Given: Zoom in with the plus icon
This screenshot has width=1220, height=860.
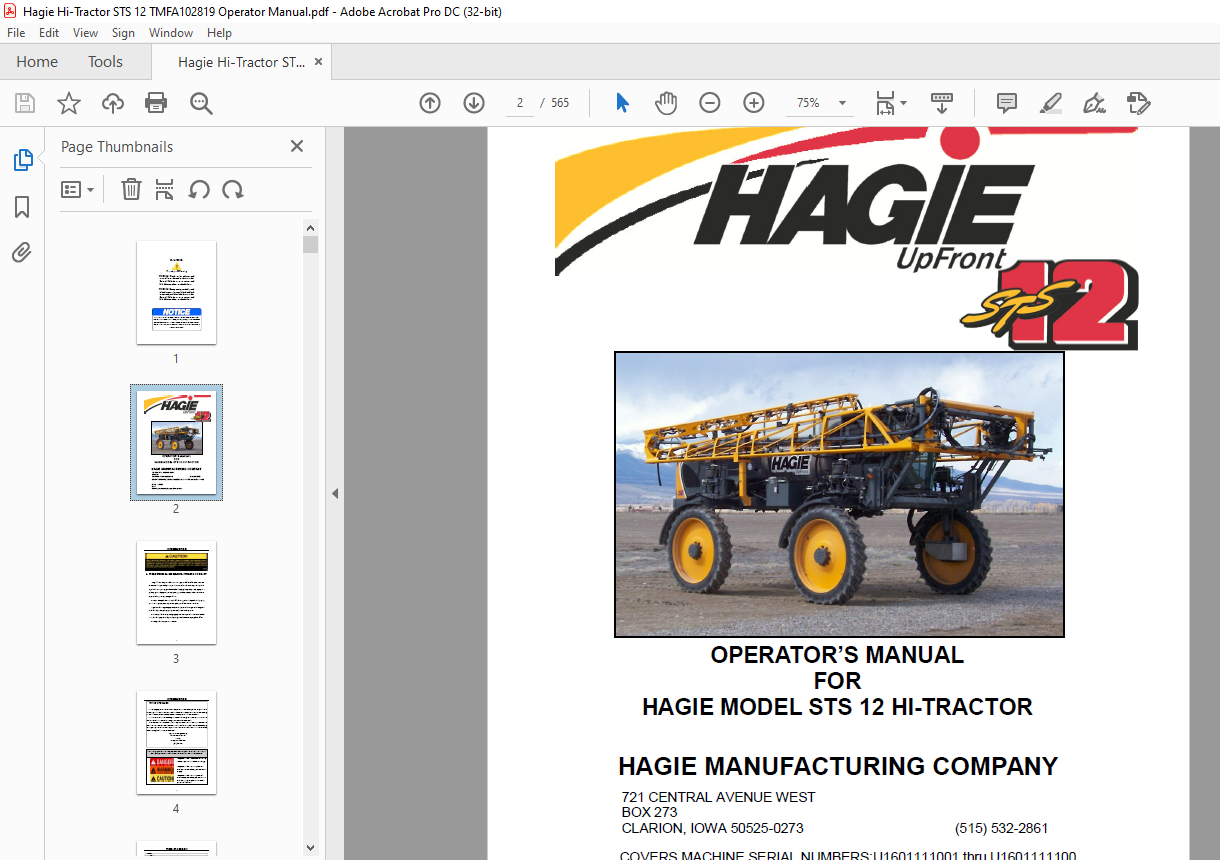Looking at the screenshot, I should [754, 103].
